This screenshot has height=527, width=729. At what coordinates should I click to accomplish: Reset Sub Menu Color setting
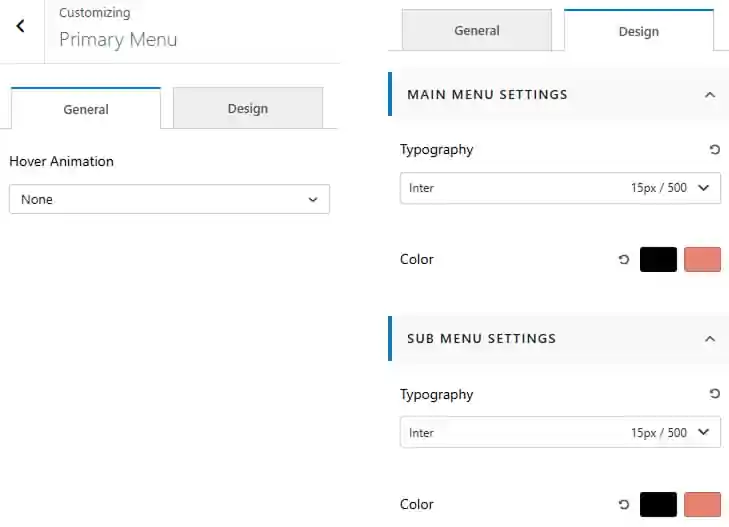[x=624, y=504]
